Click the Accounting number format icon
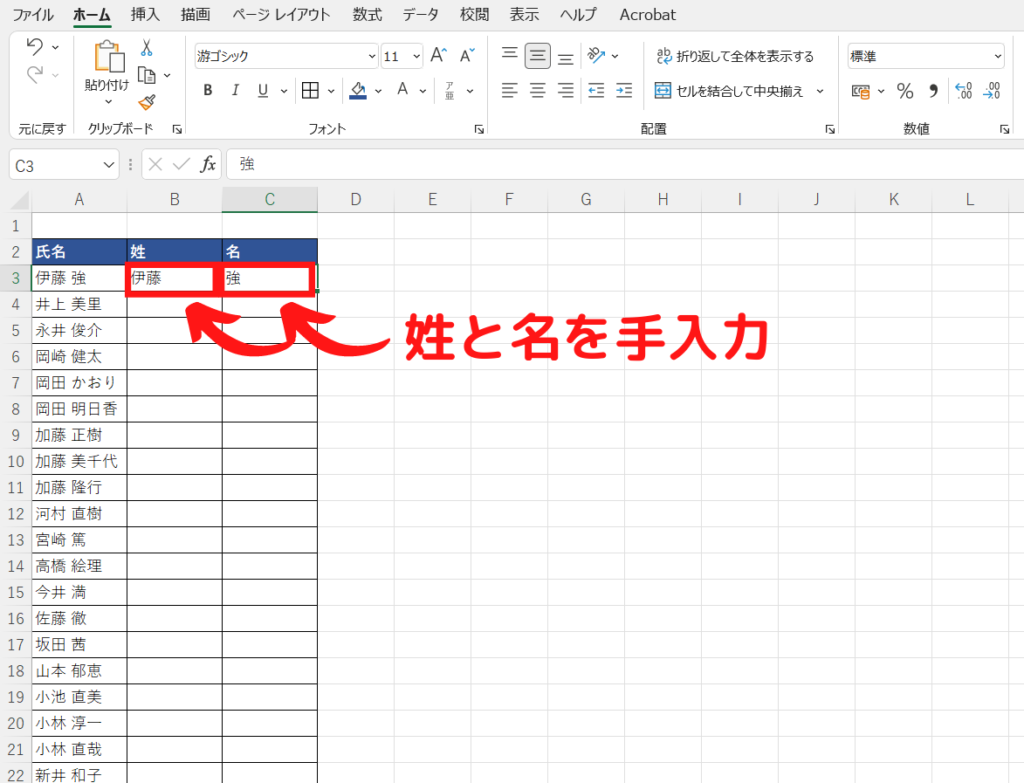 click(x=861, y=91)
